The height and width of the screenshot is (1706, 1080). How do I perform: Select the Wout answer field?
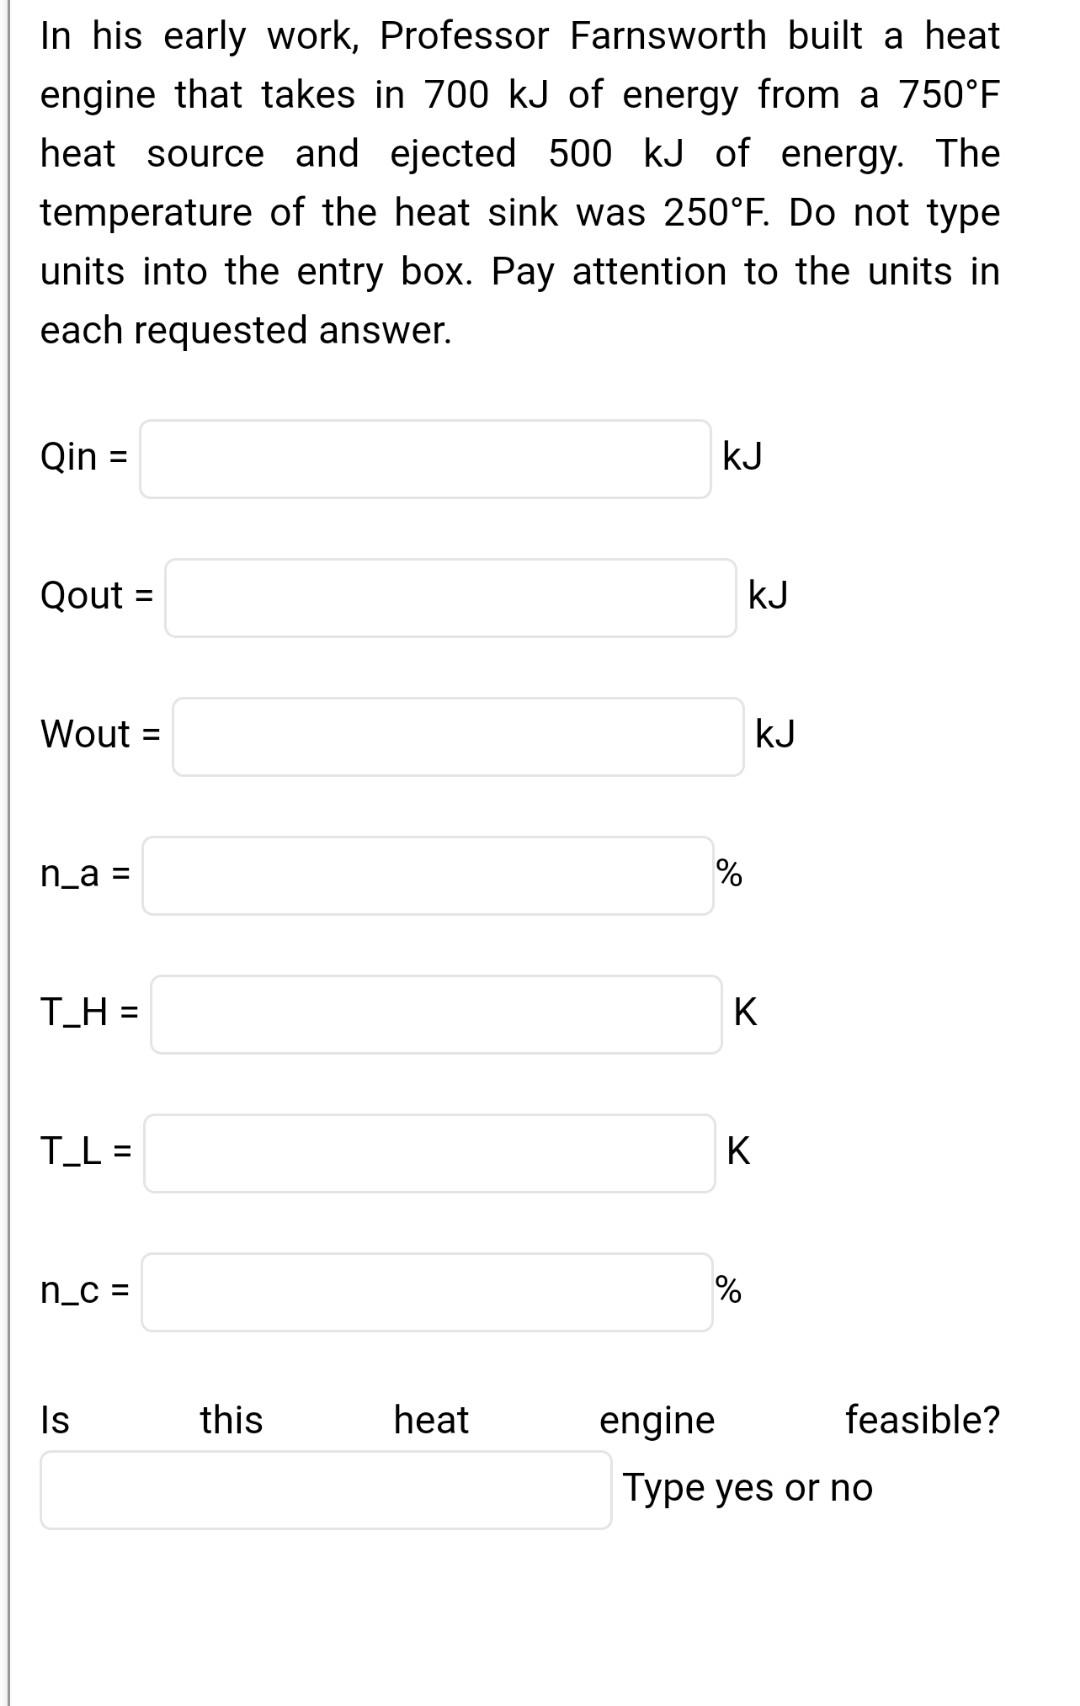[x=455, y=736]
